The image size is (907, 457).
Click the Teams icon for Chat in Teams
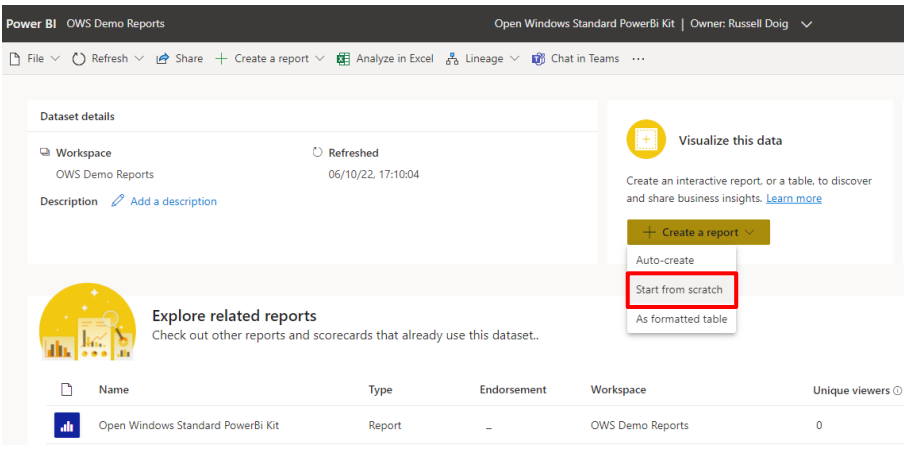(538, 58)
